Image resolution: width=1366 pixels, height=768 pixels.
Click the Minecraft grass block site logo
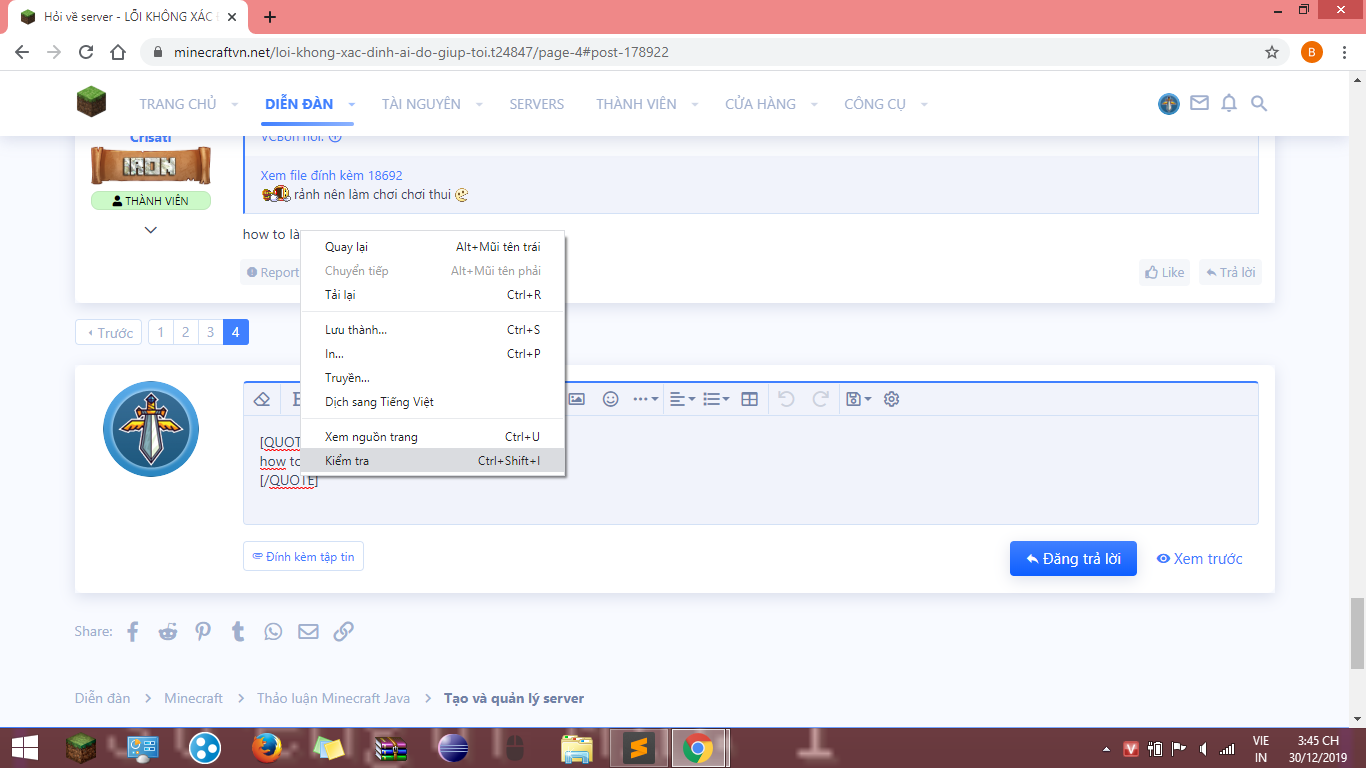[91, 101]
